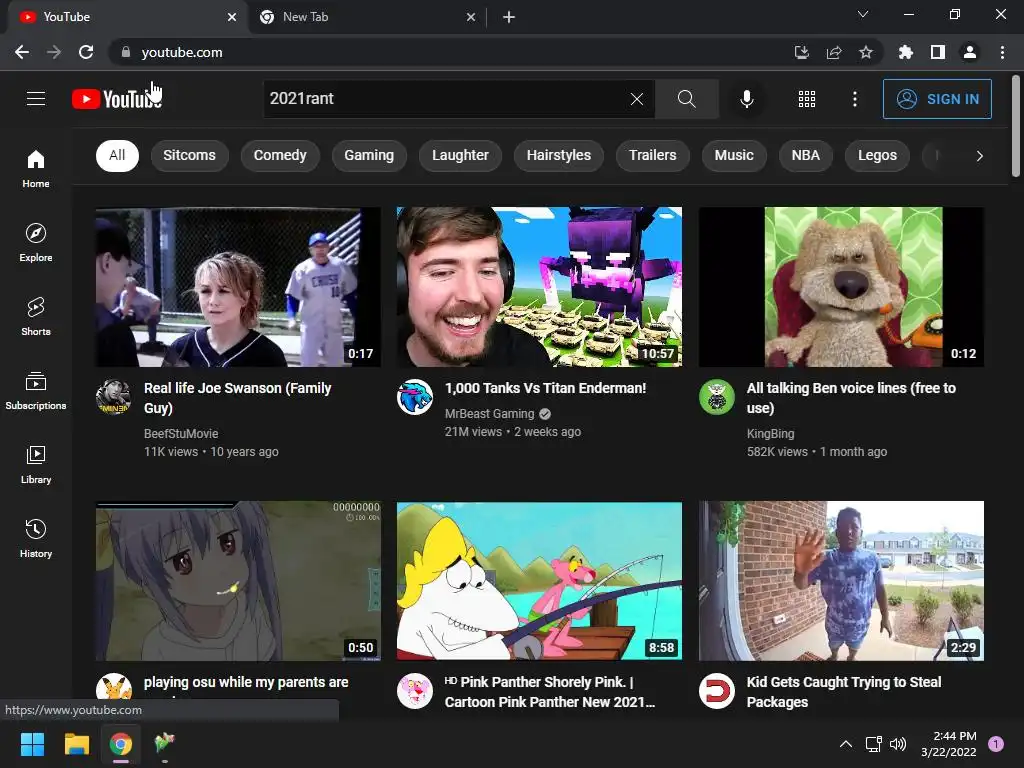Visit BeefStuMovie channel name link
Screen dimensions: 1024x768
[x=181, y=434]
